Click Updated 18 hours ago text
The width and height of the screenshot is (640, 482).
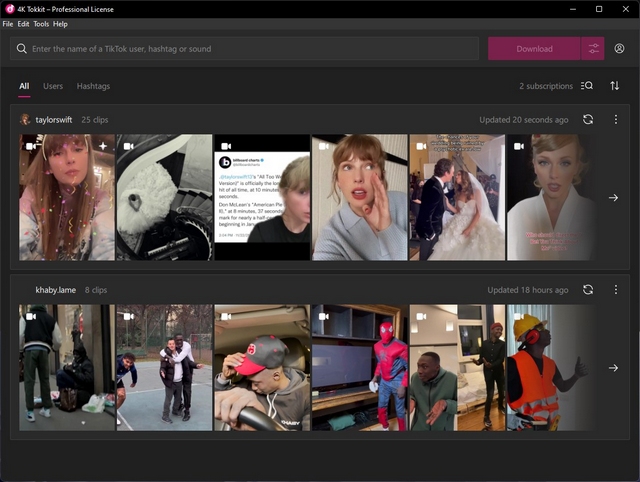(x=528, y=290)
